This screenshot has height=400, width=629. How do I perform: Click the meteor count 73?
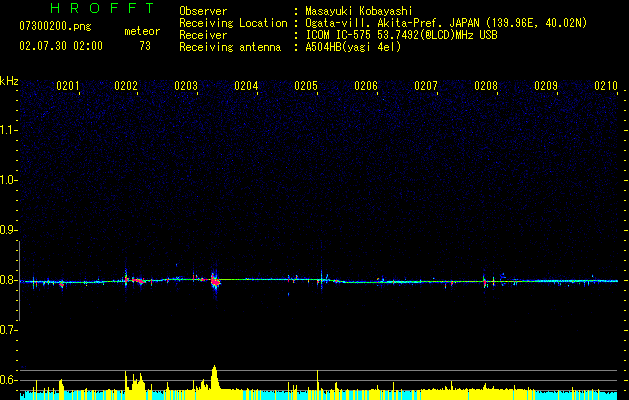145,46
